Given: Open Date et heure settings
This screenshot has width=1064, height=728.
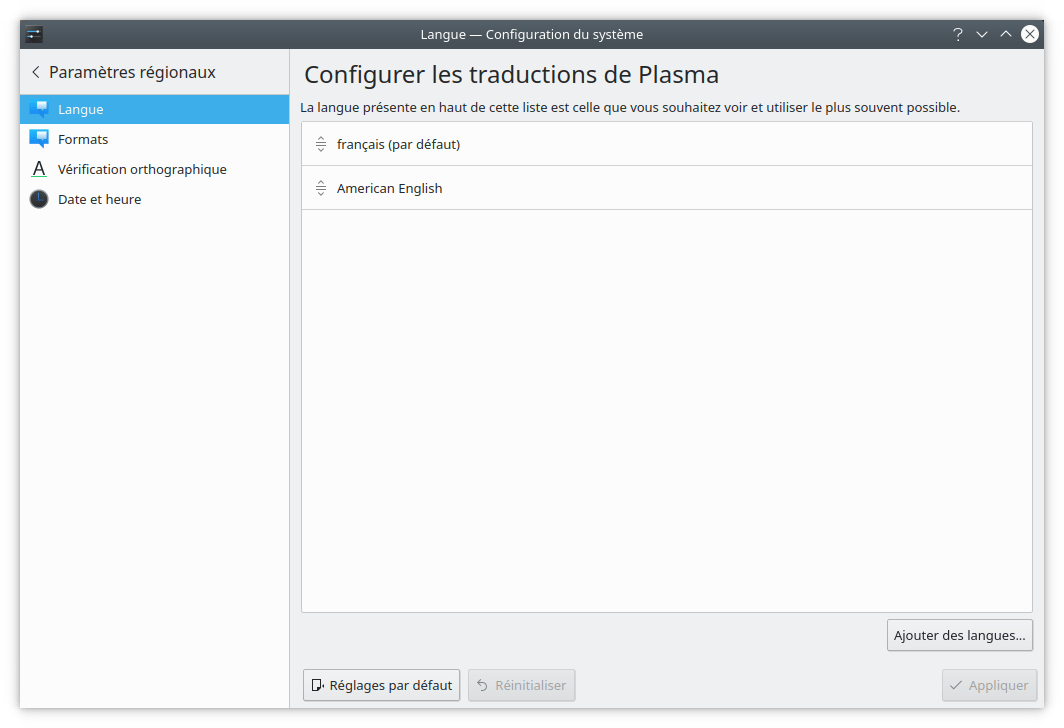Looking at the screenshot, I should point(99,199).
